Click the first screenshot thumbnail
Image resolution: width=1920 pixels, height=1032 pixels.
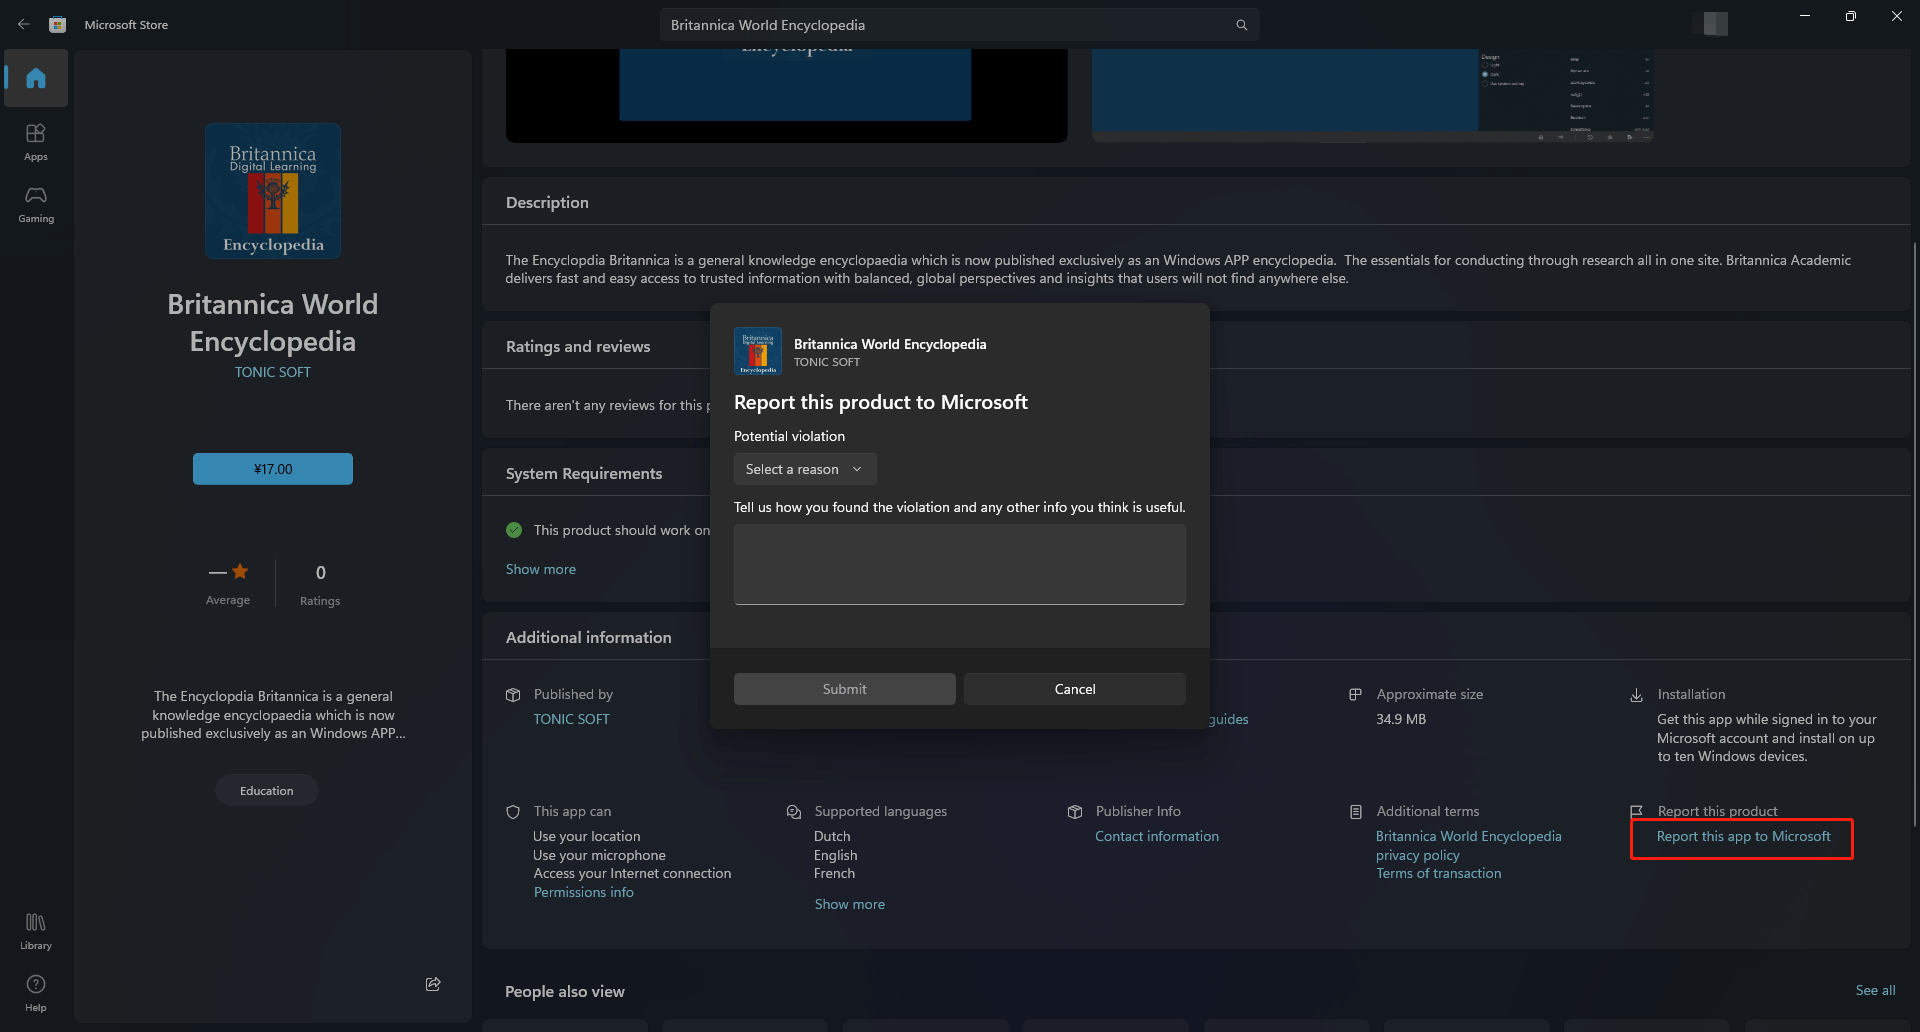pos(787,96)
